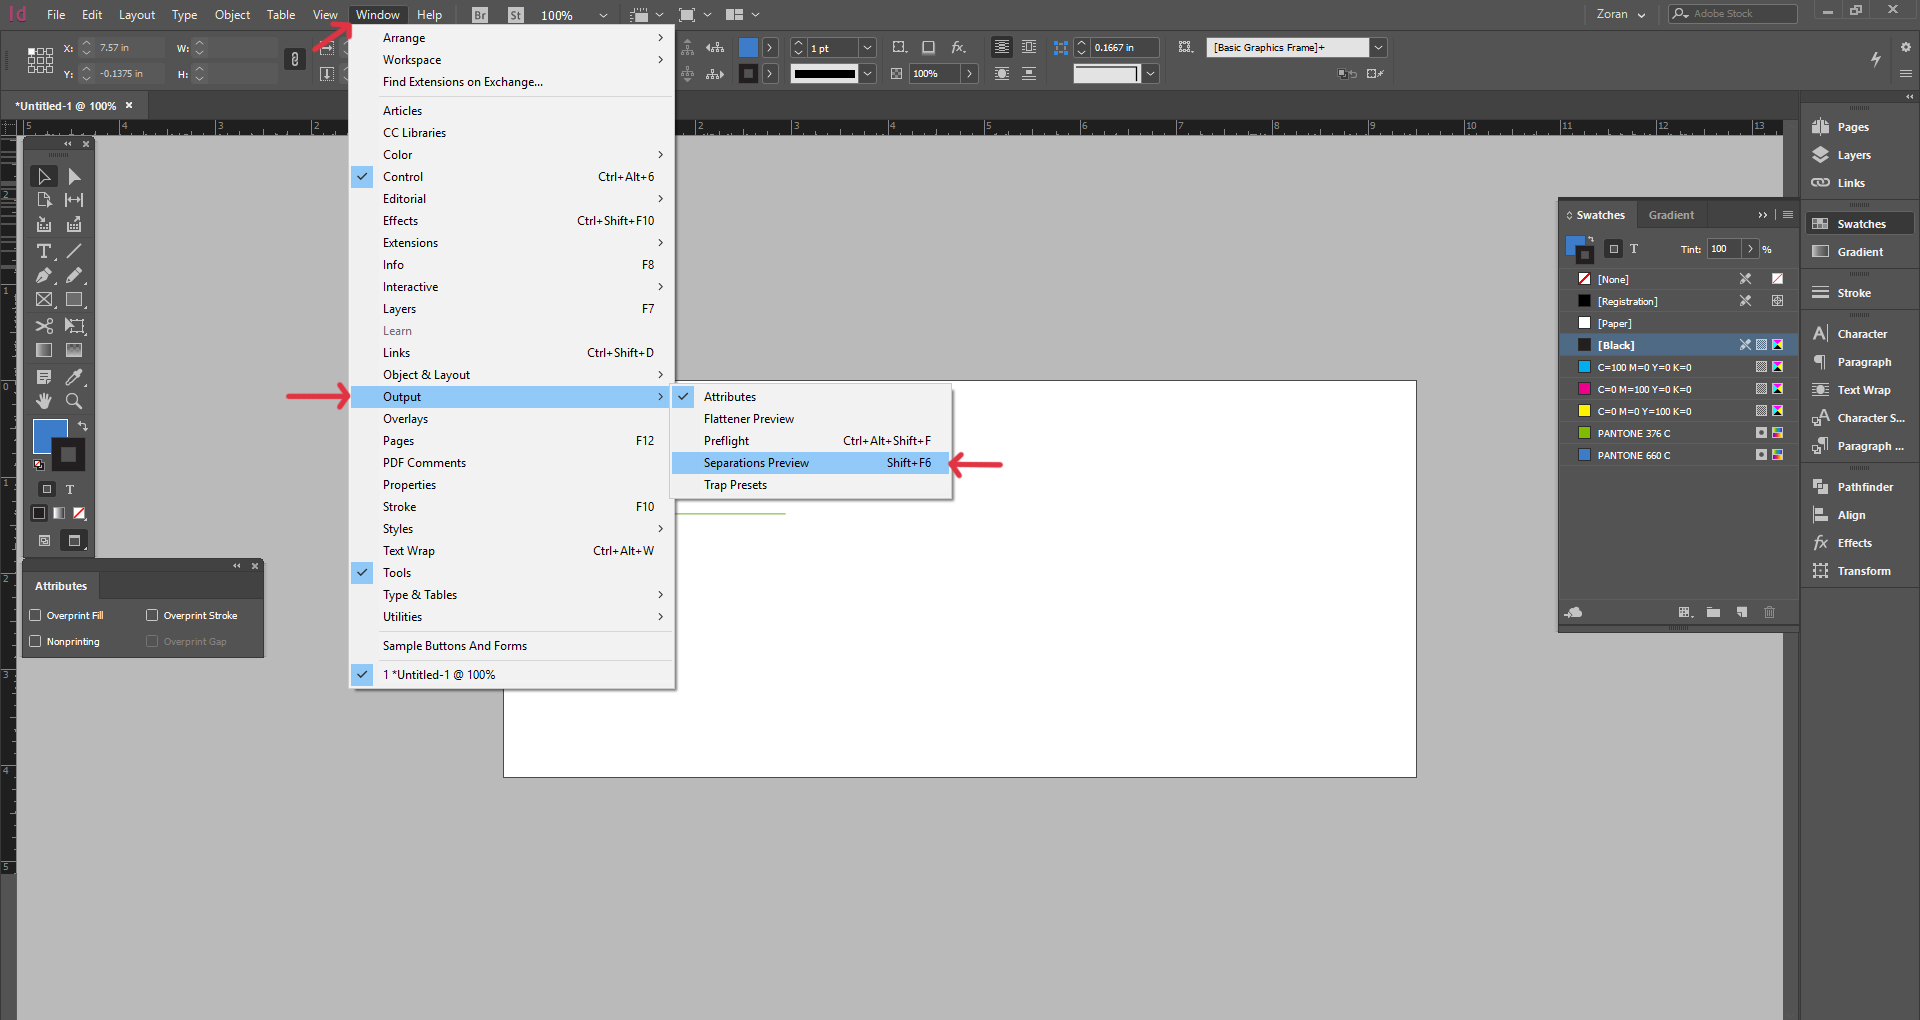Check the Nonprinting option
The width and height of the screenshot is (1920, 1020).
(x=37, y=641)
